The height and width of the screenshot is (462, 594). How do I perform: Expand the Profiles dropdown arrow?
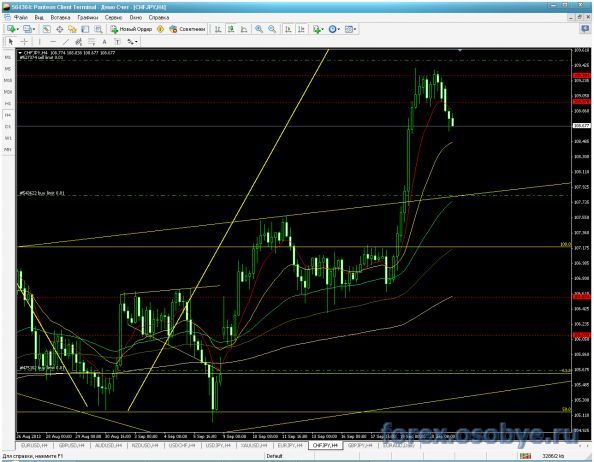pos(34,29)
